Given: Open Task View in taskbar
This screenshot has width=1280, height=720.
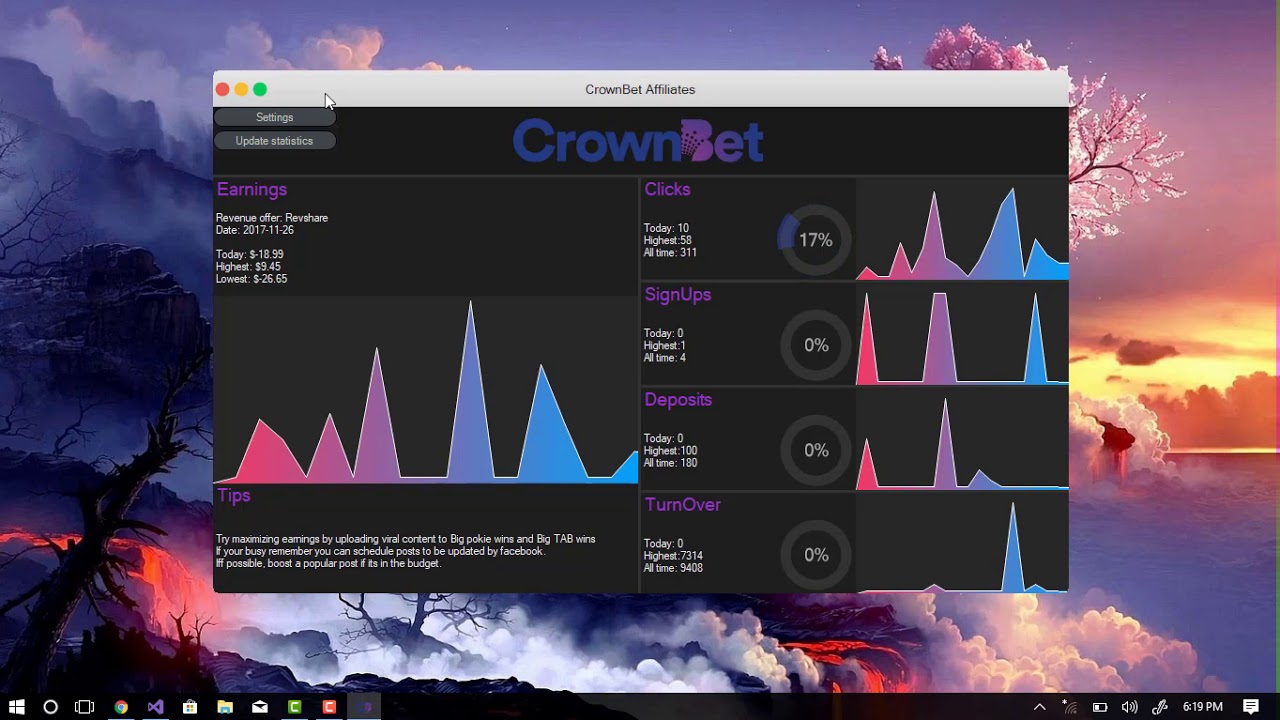Looking at the screenshot, I should coord(85,707).
